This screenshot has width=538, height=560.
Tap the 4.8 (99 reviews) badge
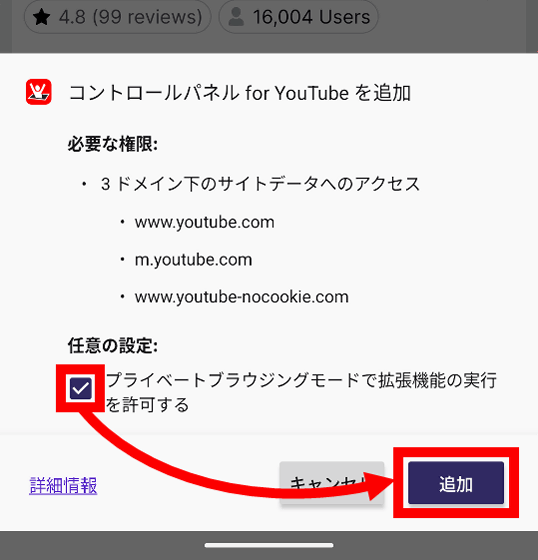tap(118, 17)
